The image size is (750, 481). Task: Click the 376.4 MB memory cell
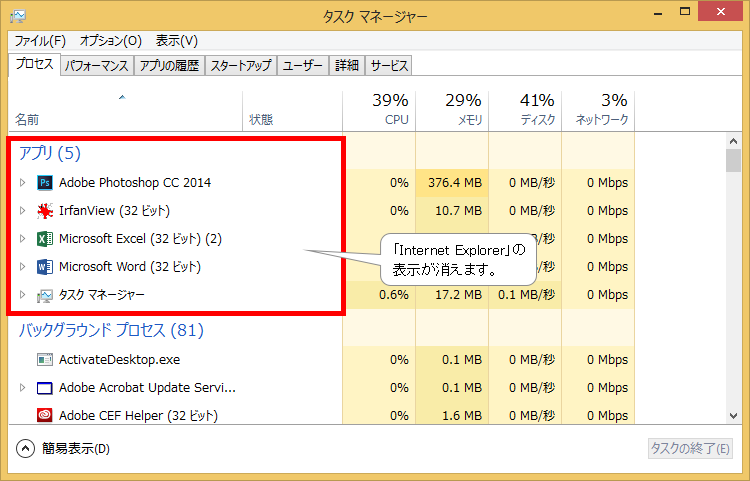pyautogui.click(x=452, y=183)
